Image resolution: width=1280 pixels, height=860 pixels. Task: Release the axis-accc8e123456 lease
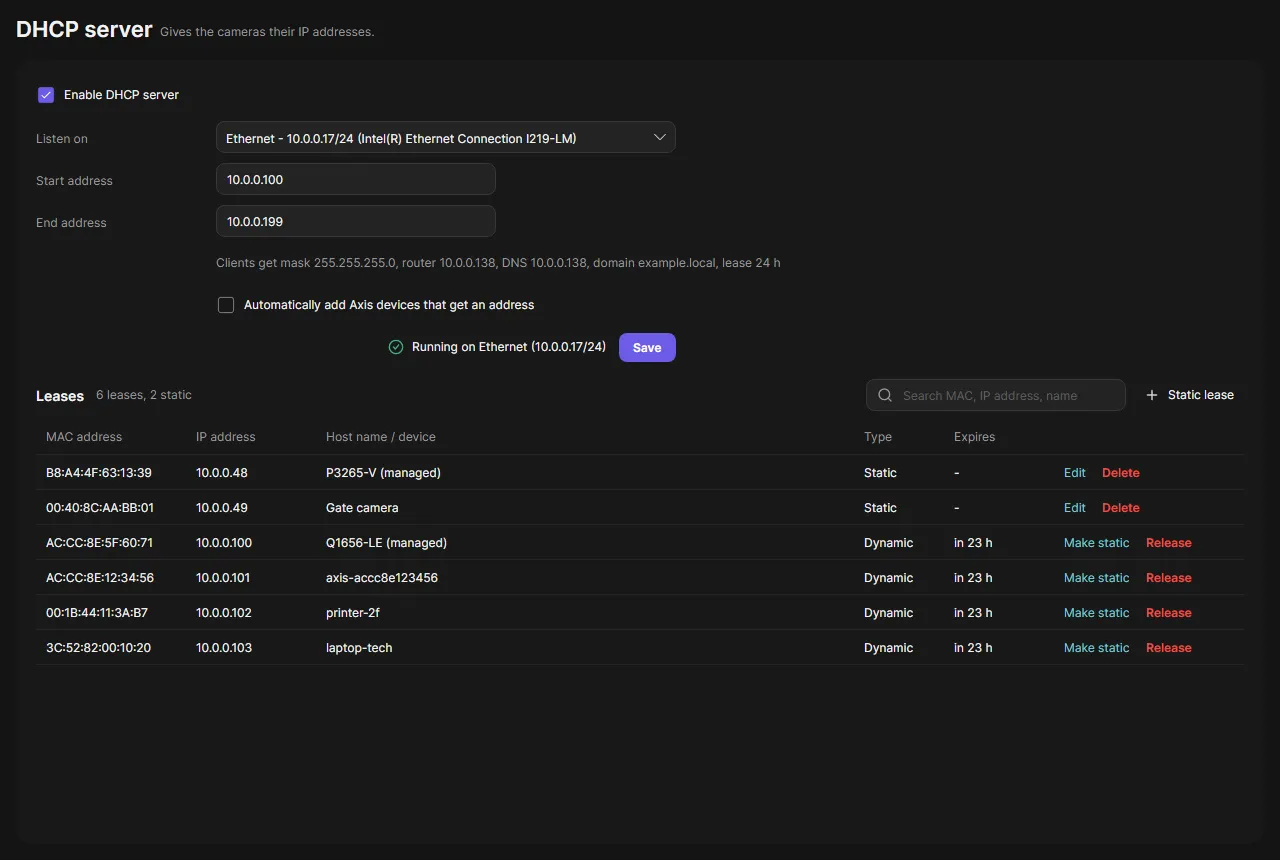pos(1169,578)
